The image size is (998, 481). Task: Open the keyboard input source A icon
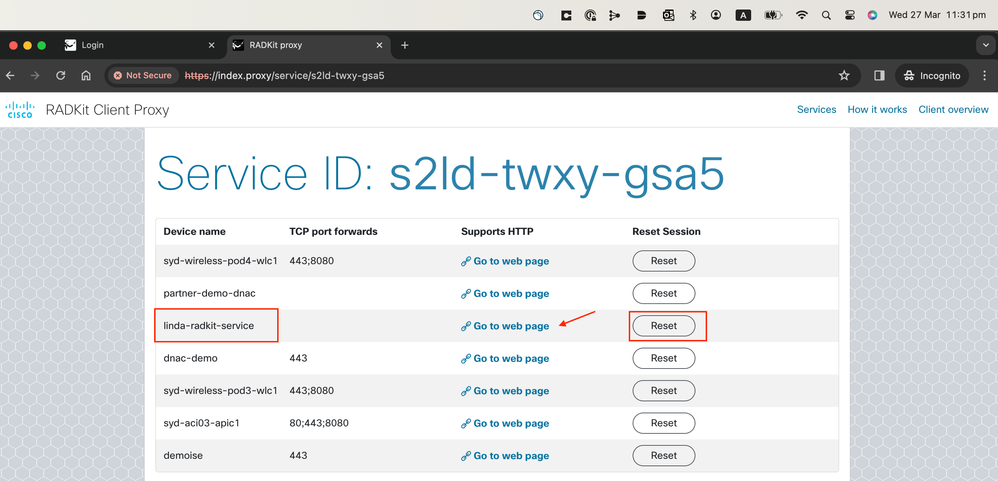743,15
